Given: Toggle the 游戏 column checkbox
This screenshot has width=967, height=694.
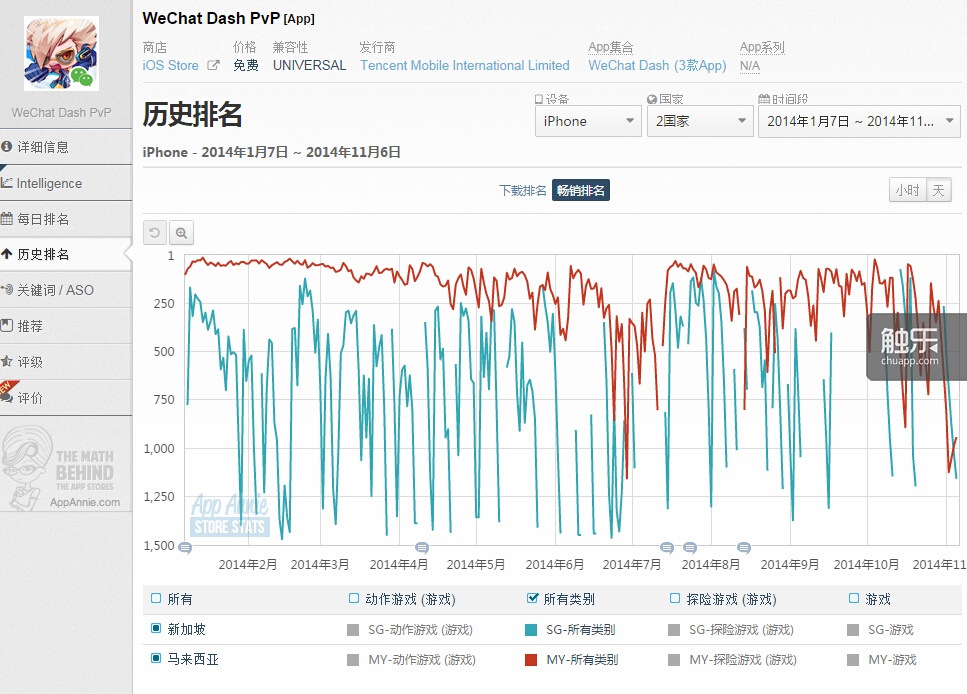Looking at the screenshot, I should (x=854, y=598).
